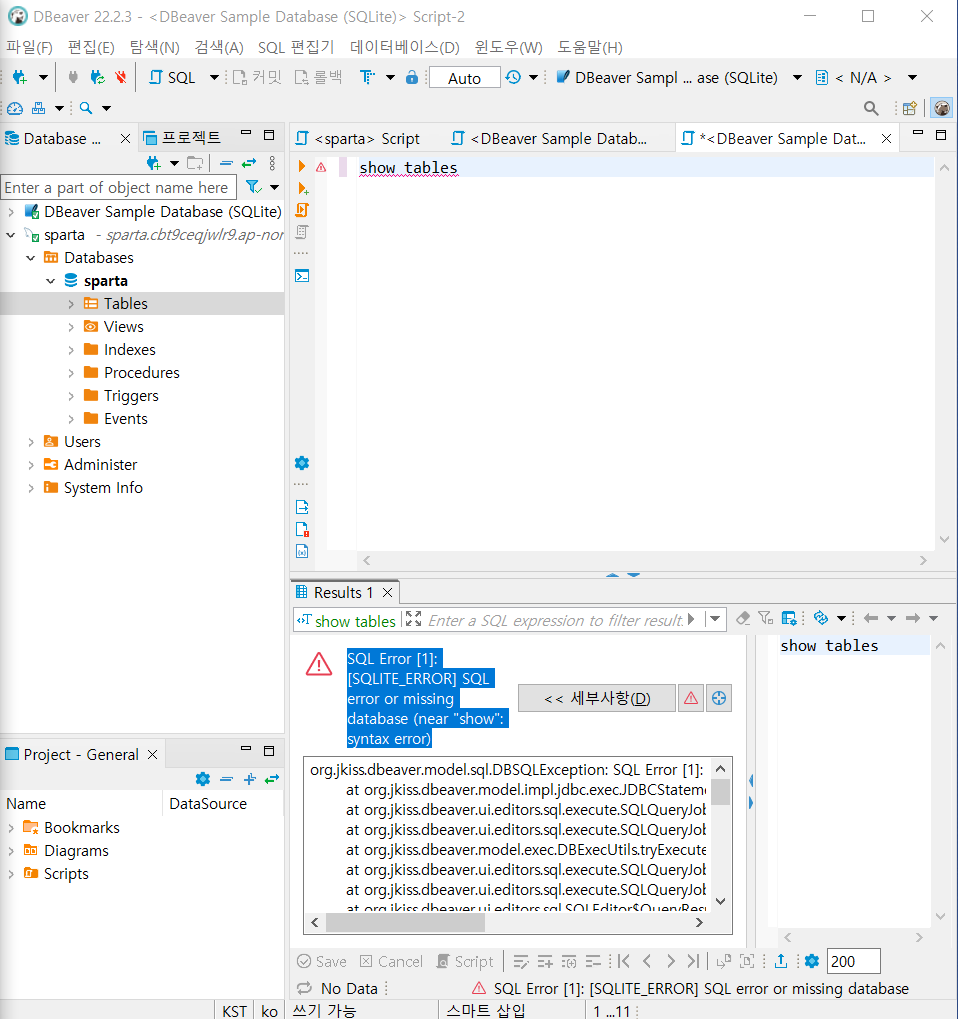
Task: Open navigator filter settings funnel icon
Action: tap(253, 187)
